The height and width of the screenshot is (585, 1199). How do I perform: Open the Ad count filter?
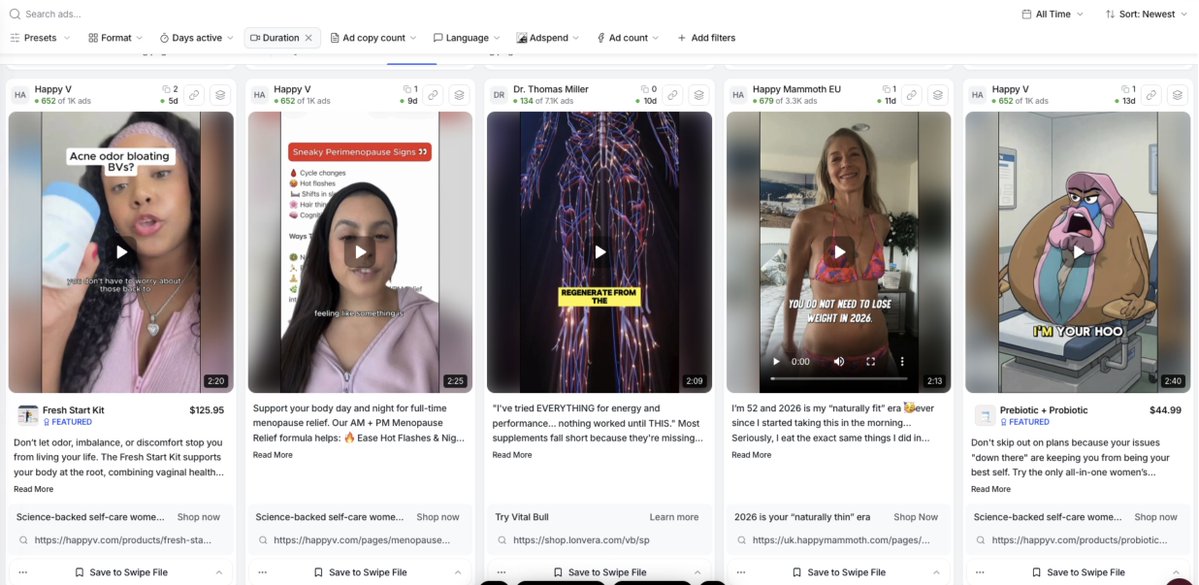(628, 37)
